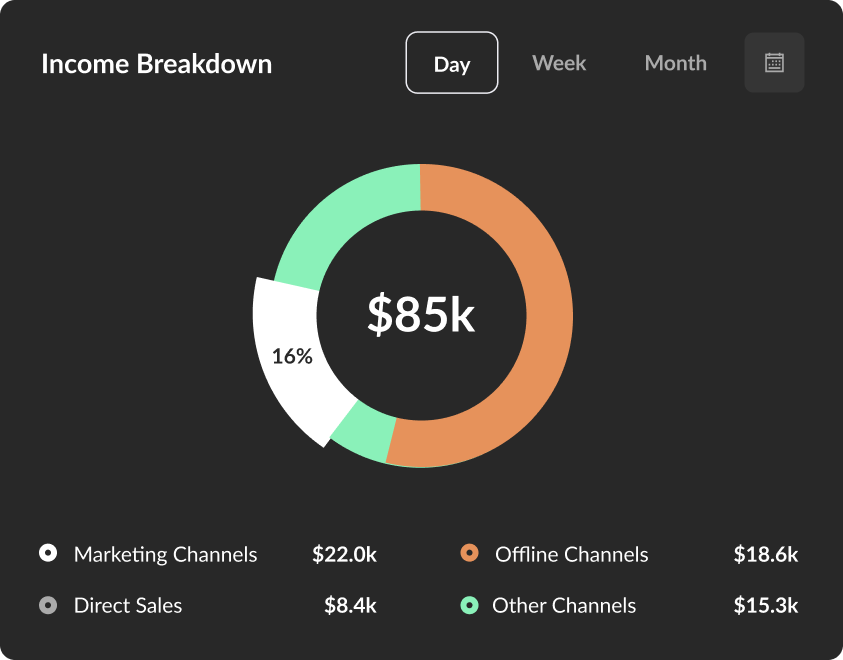Toggle visibility of Other Channels series

565,605
